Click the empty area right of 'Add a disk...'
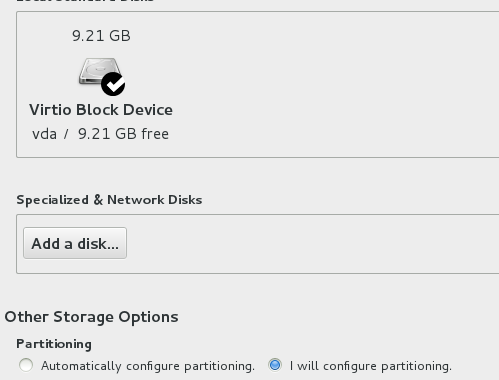Viewport: 499px width, 380px height. click(x=313, y=244)
